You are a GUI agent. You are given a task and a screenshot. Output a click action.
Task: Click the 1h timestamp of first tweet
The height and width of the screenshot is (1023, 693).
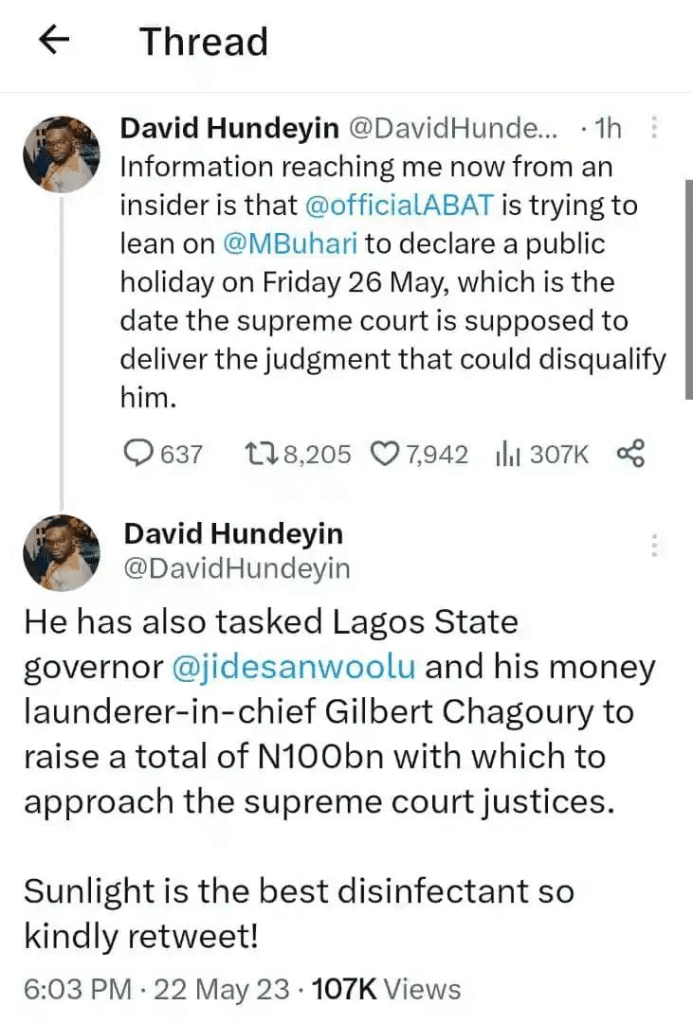(606, 128)
